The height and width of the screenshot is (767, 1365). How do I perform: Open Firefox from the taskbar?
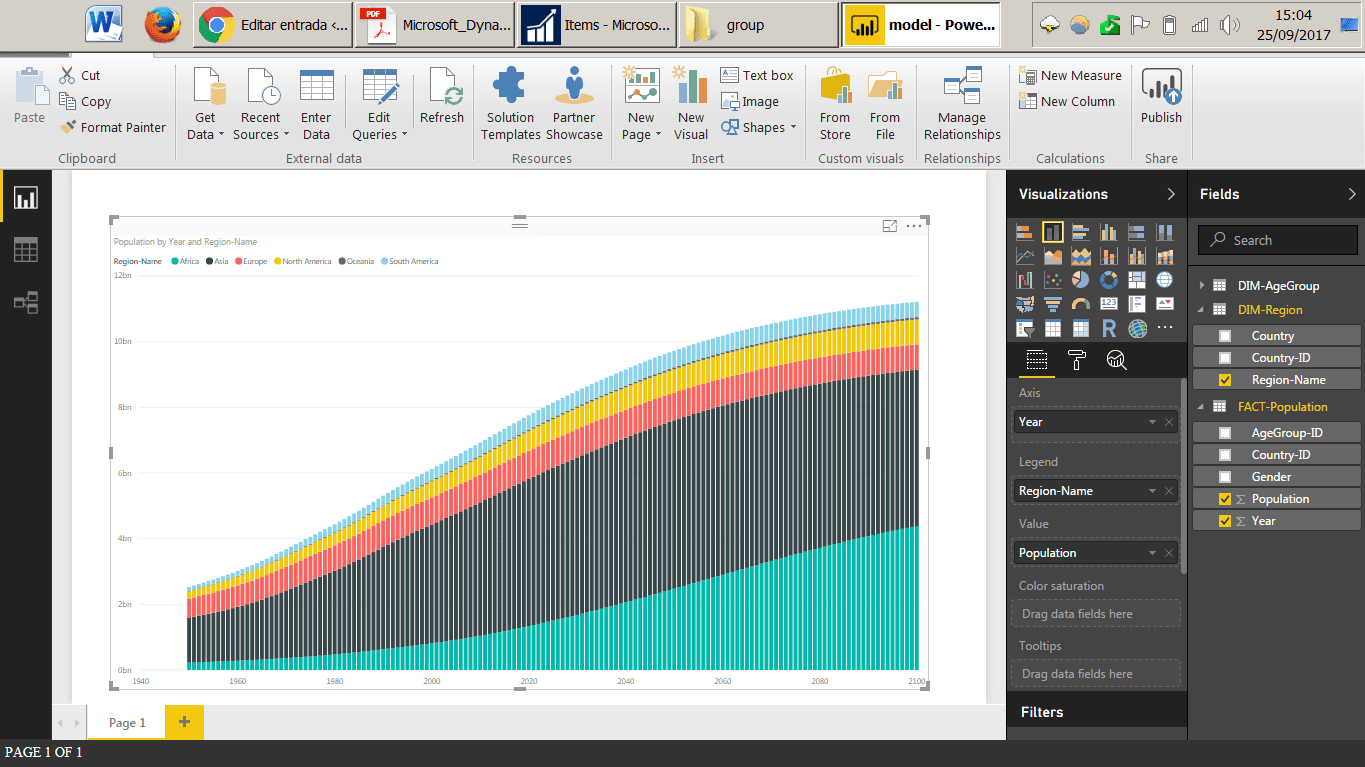163,25
